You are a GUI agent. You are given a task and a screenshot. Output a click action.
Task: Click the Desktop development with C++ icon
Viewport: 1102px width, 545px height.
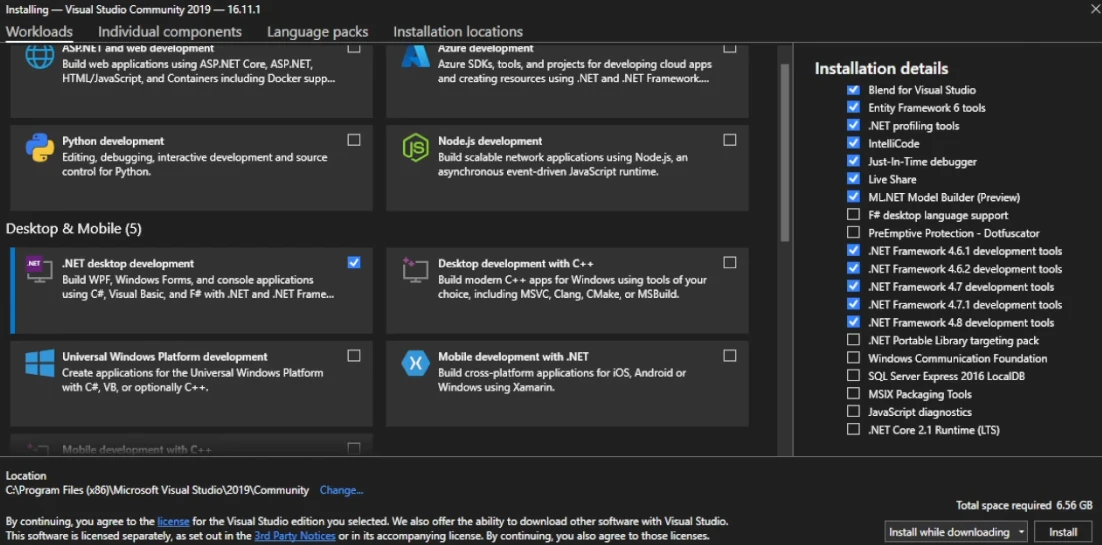point(415,270)
